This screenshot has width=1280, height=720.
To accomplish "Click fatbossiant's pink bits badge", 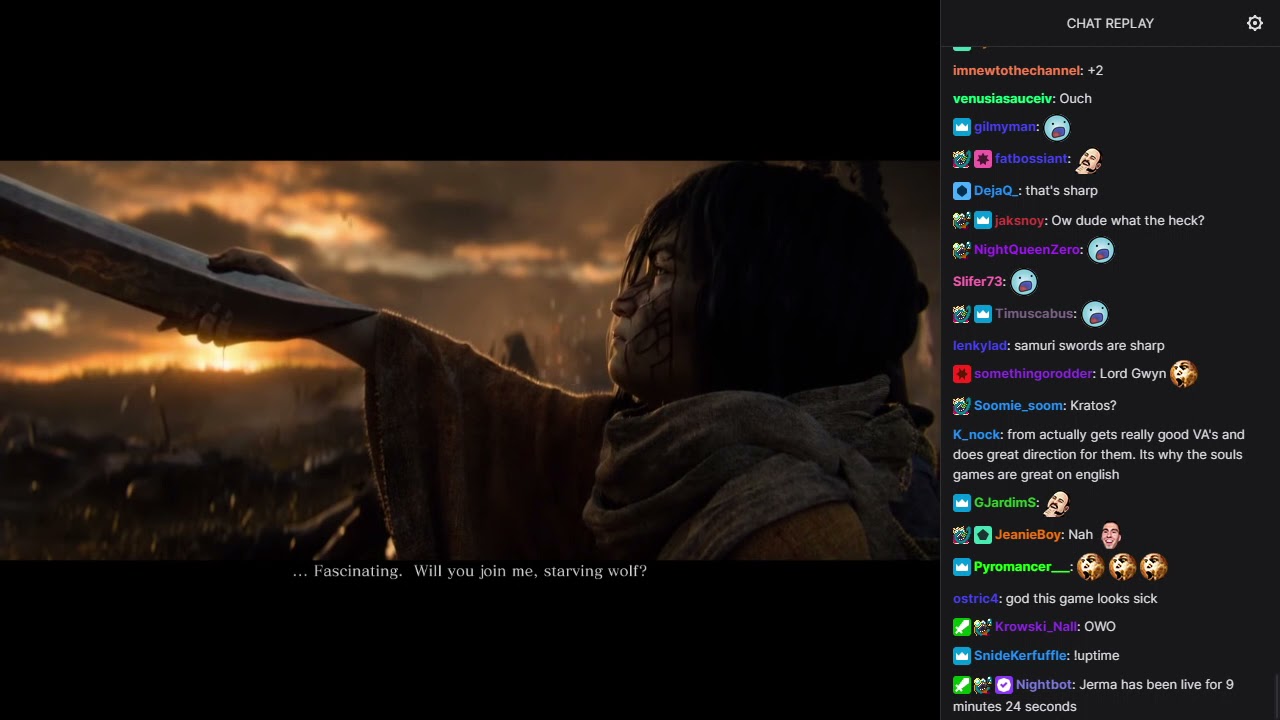I will click(x=983, y=159).
